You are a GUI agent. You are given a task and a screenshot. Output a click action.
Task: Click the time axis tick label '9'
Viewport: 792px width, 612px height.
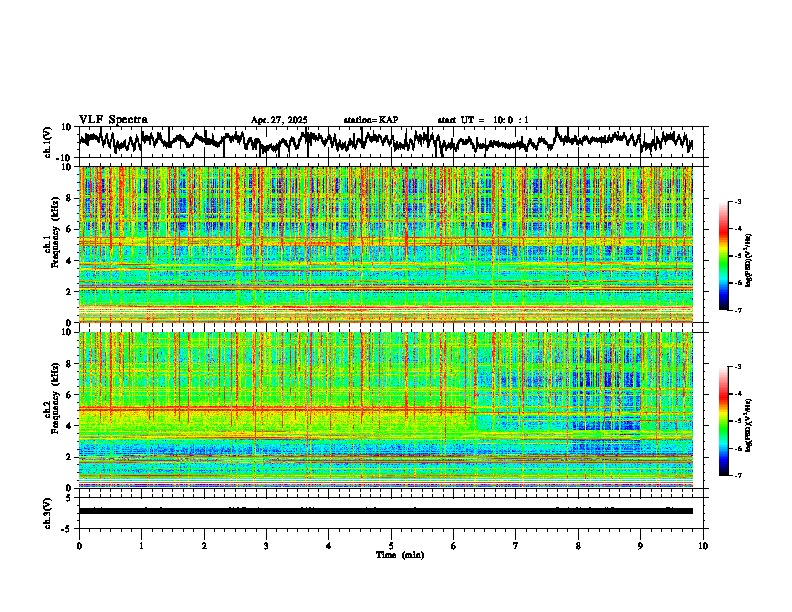(x=640, y=546)
